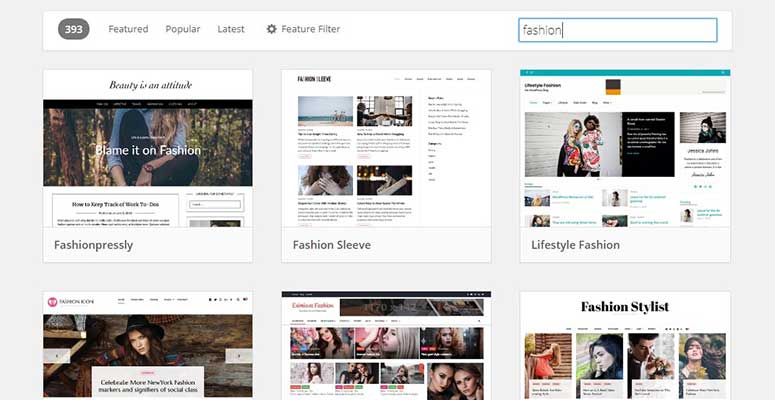Open the Fashion Icon theme screenshot
This screenshot has height=400, width=775.
pyautogui.click(x=148, y=345)
